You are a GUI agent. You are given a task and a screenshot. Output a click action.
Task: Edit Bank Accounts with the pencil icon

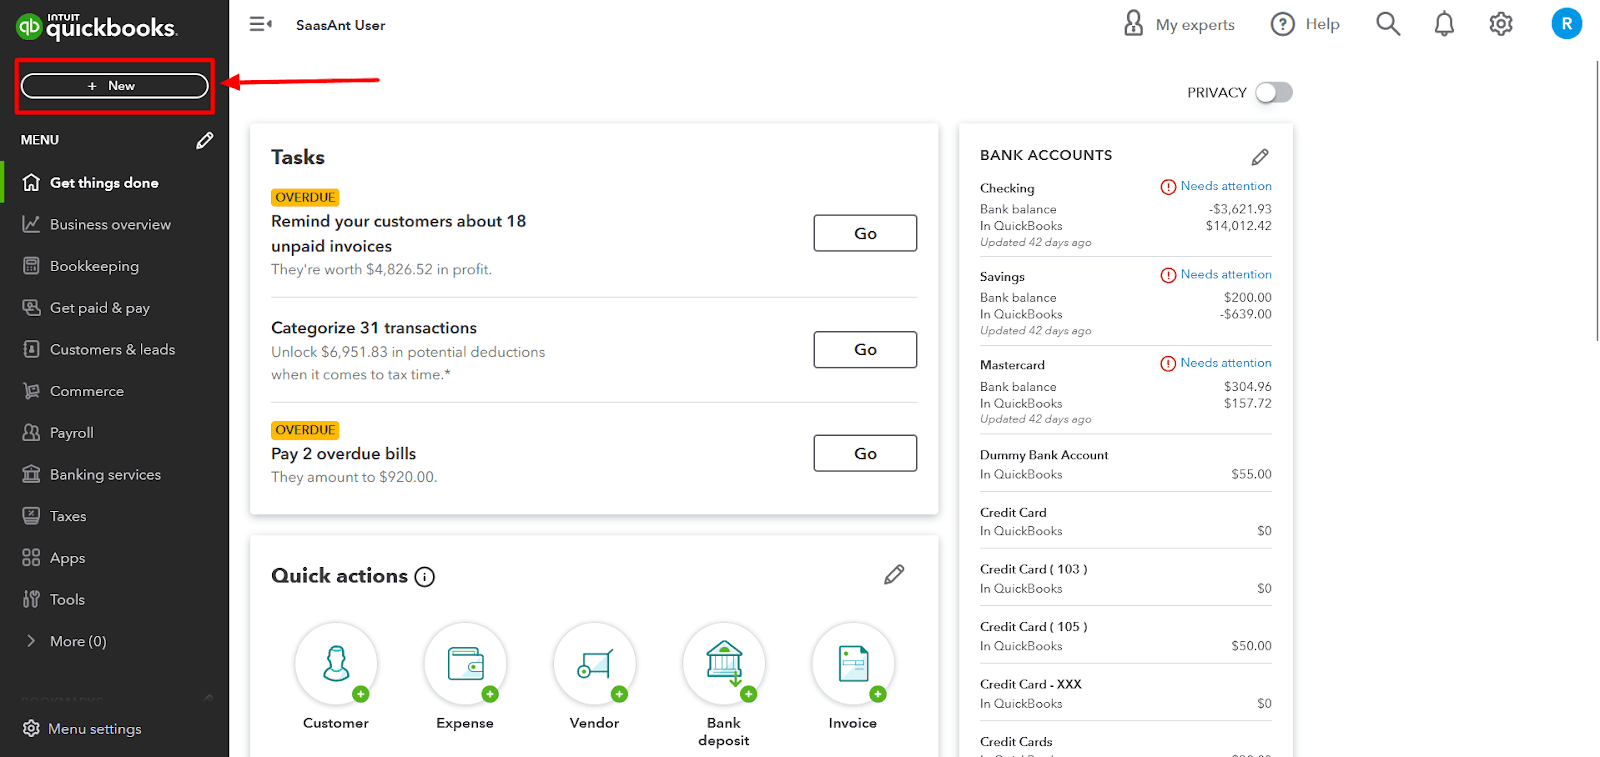(1260, 157)
